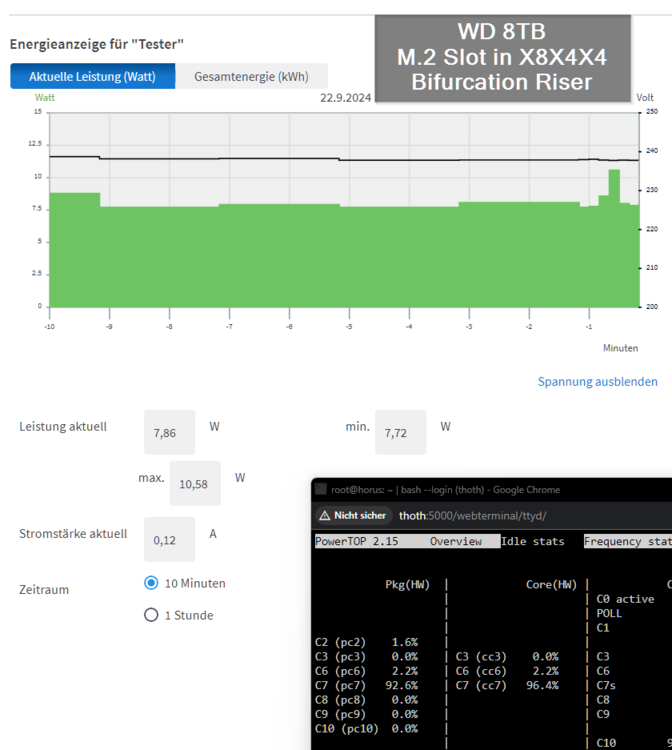Viewport: 672px width, 750px height.
Task: Click the Core(HW) column header
Action: [551, 585]
